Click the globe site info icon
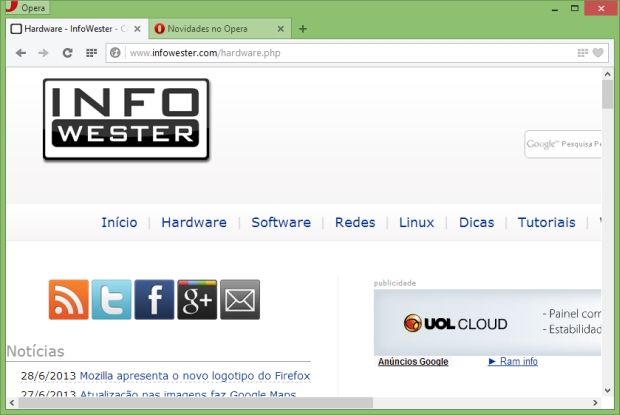This screenshot has height=415, width=620. click(115, 53)
